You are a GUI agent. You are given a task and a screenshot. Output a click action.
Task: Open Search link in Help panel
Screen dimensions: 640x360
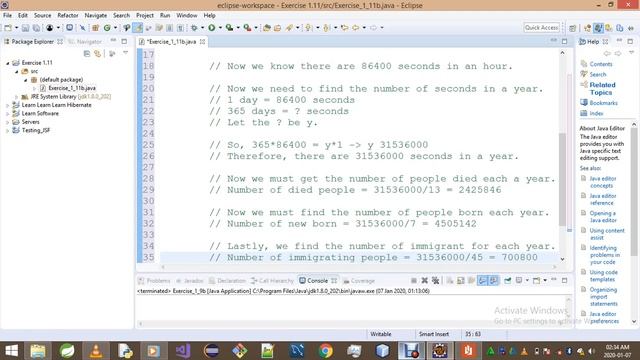click(x=598, y=74)
